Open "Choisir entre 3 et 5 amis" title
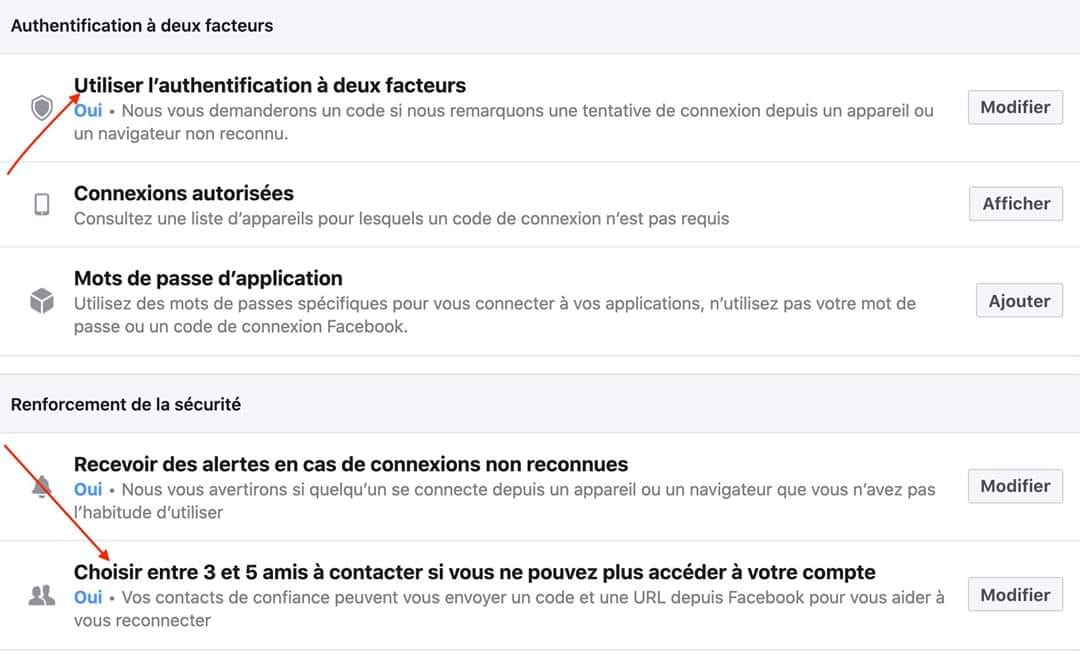Screen dimensions: 1080x655 pyautogui.click(x=475, y=572)
